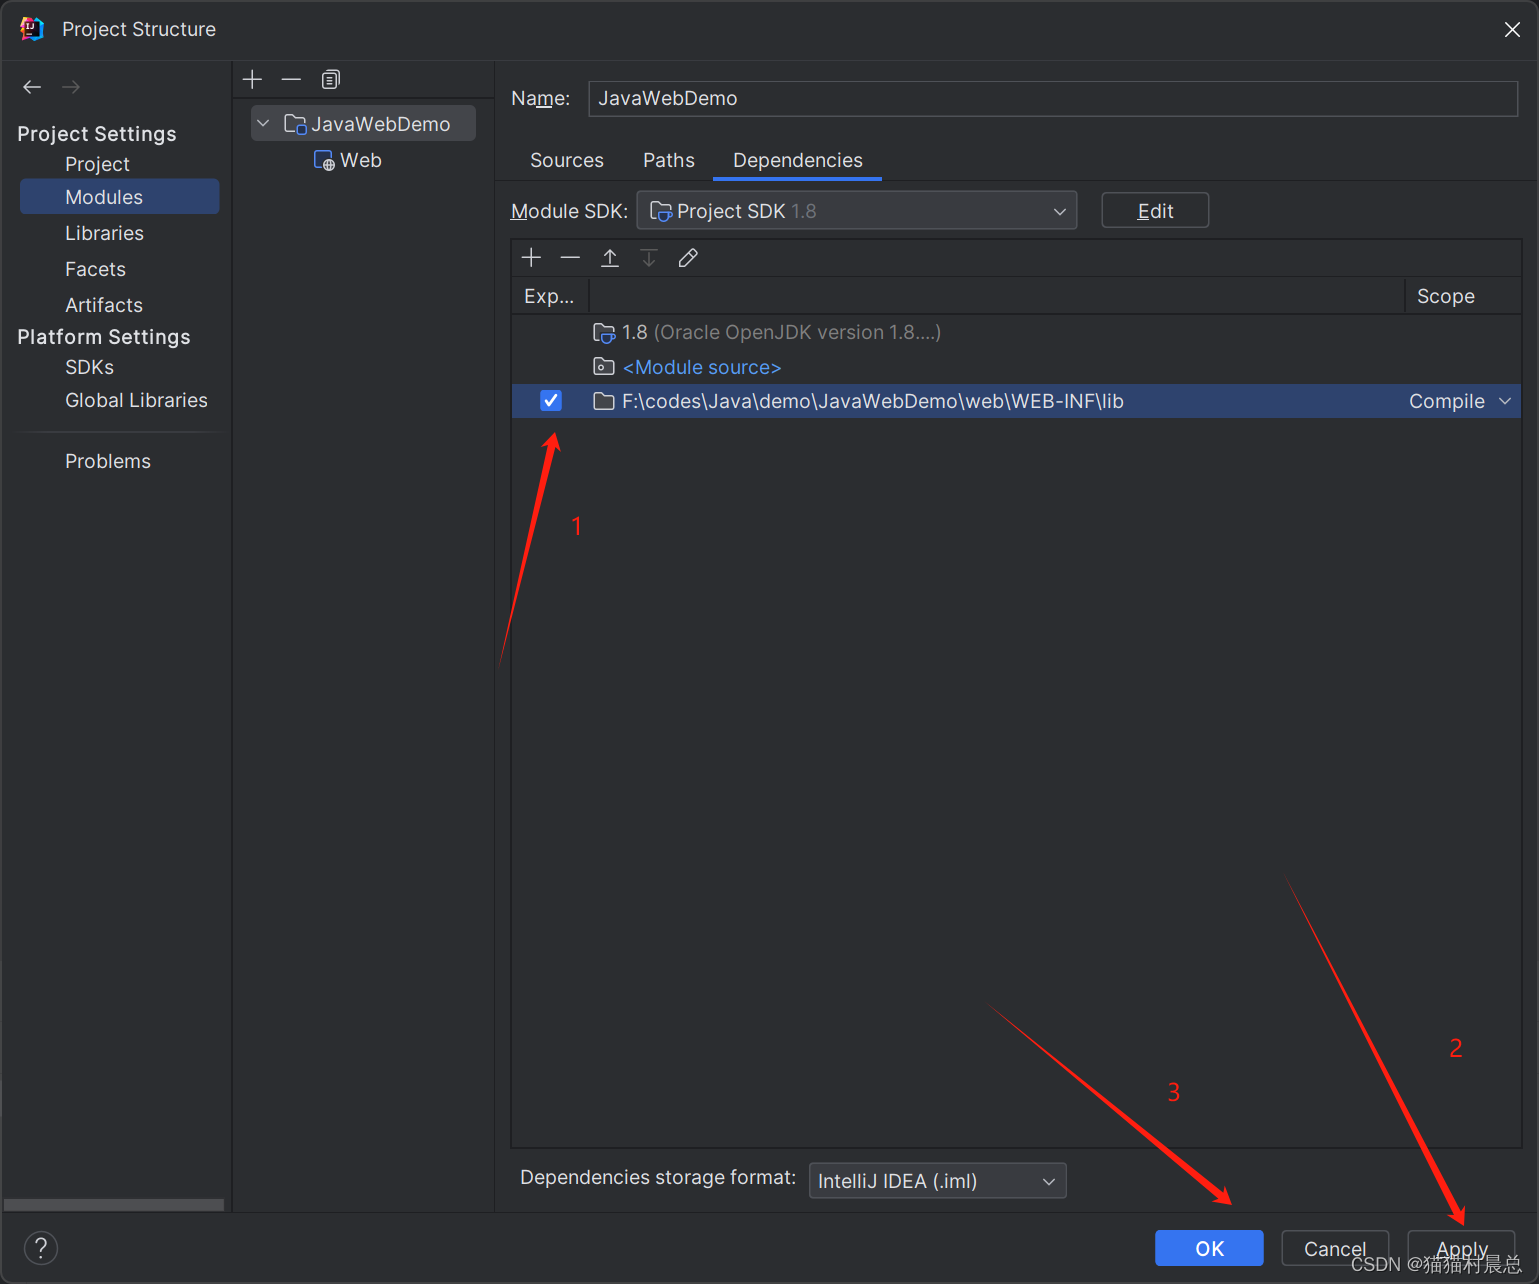Open Dependencies storage format dropdown
Image resolution: width=1539 pixels, height=1284 pixels.
tap(938, 1181)
